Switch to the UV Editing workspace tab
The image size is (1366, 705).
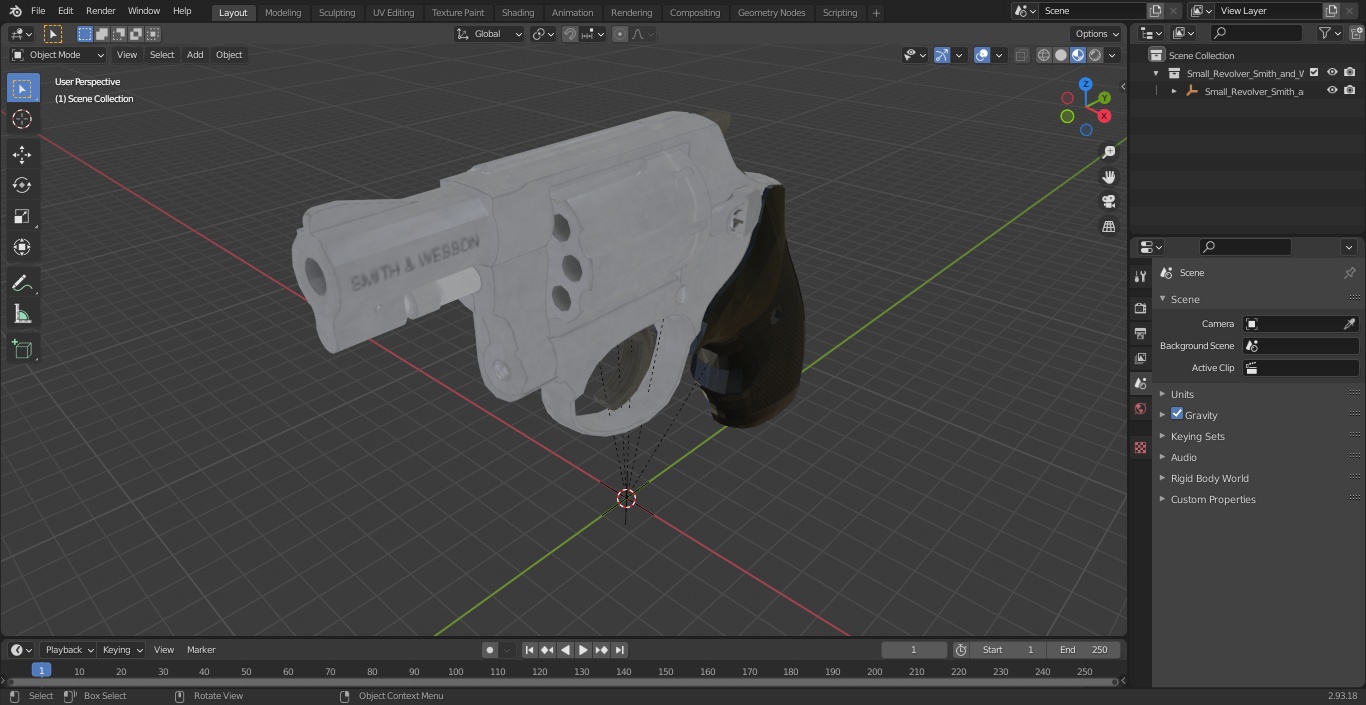pyautogui.click(x=393, y=13)
